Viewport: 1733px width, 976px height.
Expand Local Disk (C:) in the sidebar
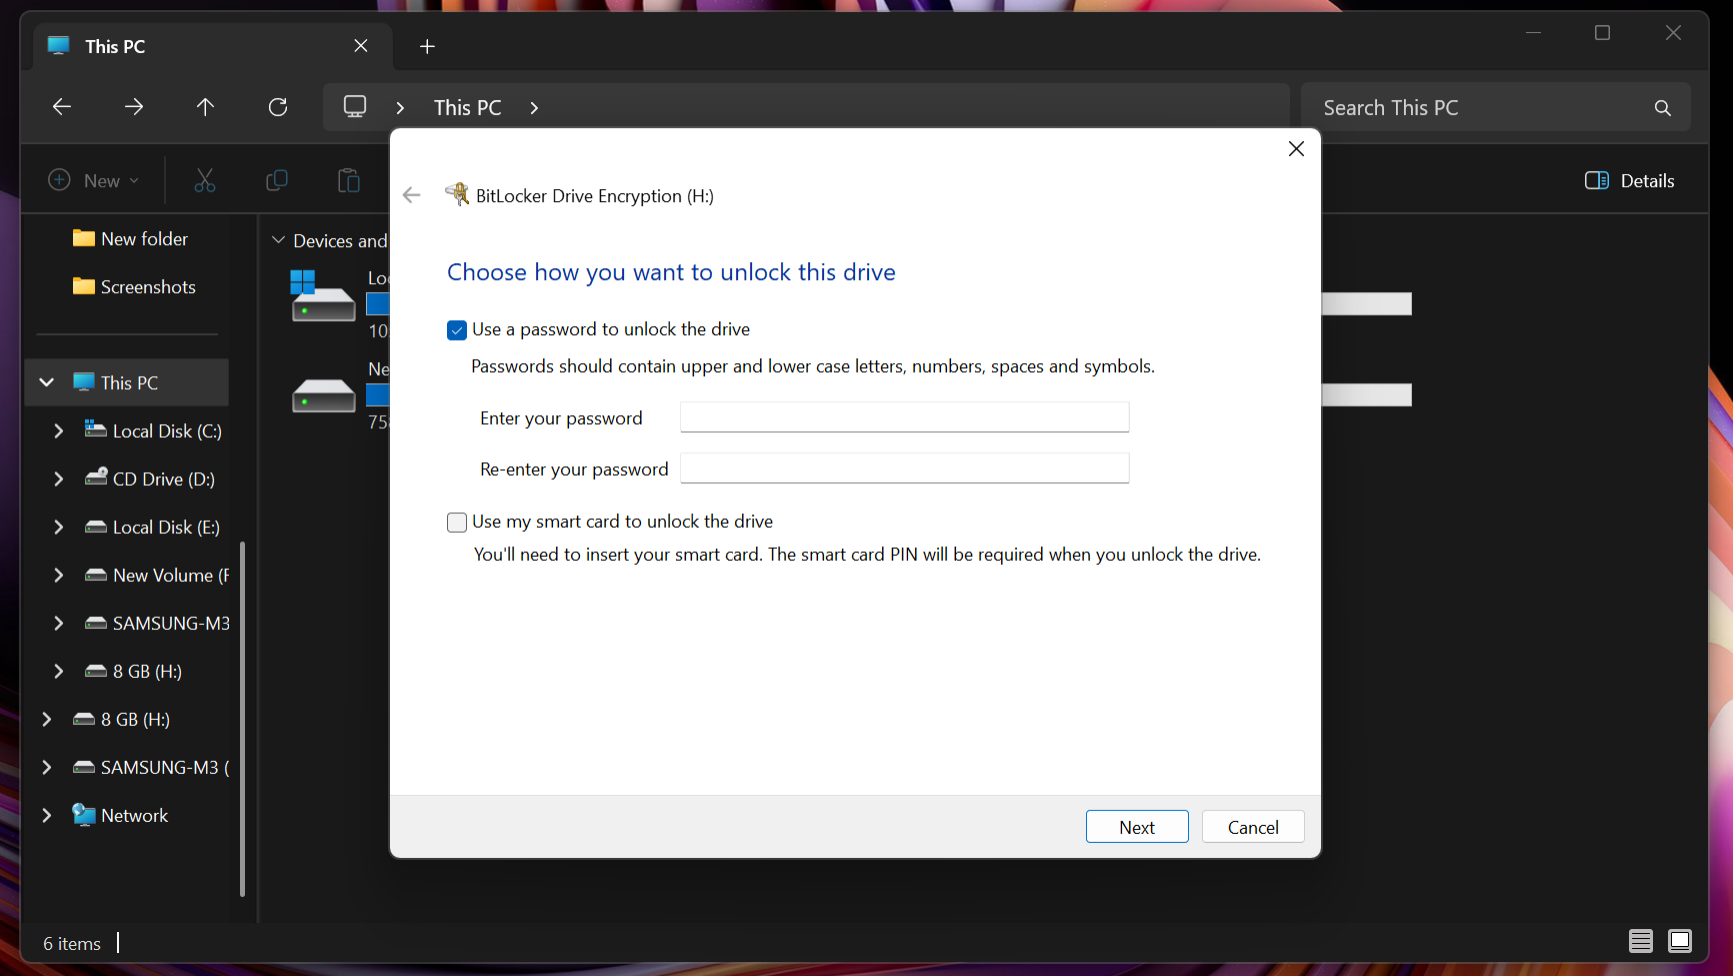pos(58,430)
